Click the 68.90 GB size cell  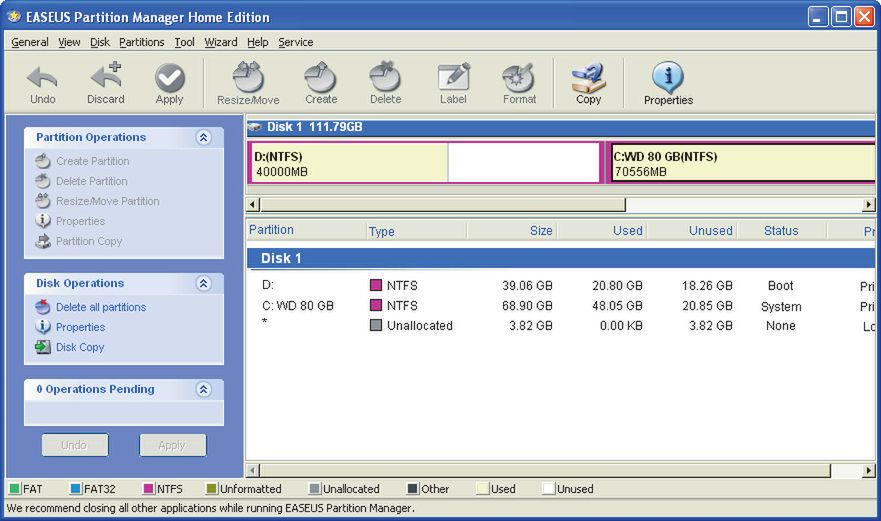[x=527, y=306]
